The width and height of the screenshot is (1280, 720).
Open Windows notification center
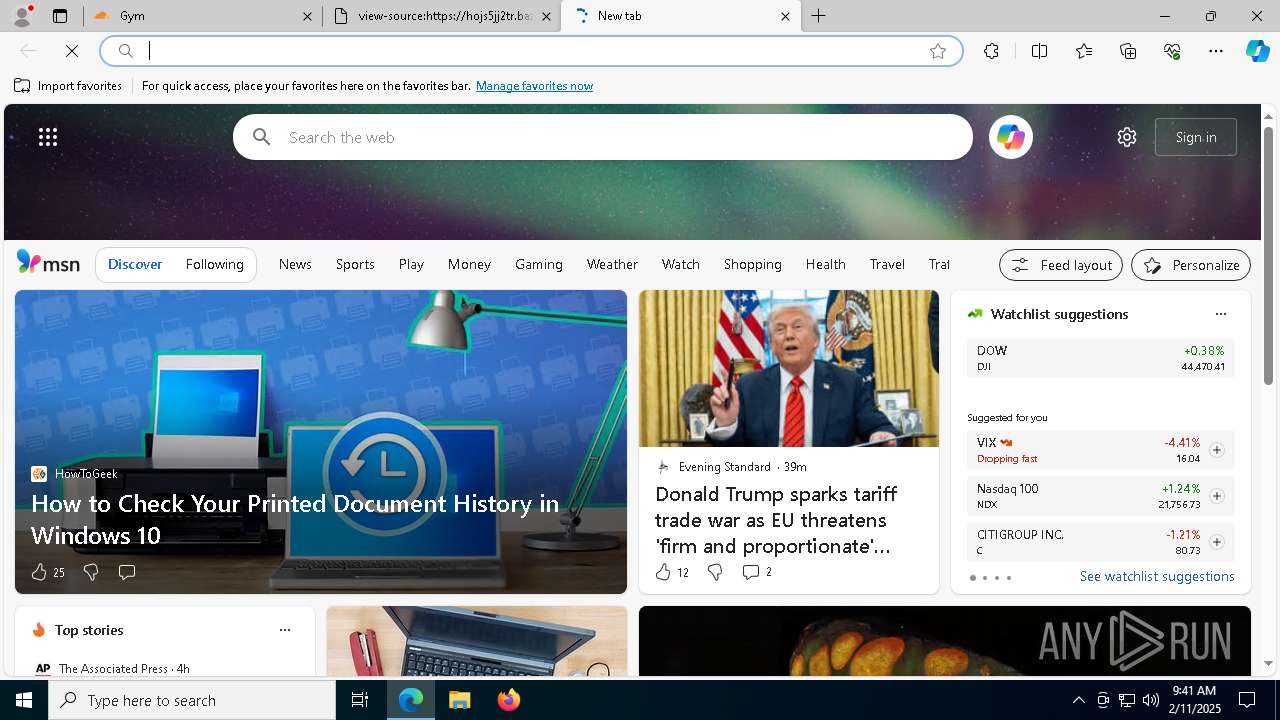tap(1247, 700)
